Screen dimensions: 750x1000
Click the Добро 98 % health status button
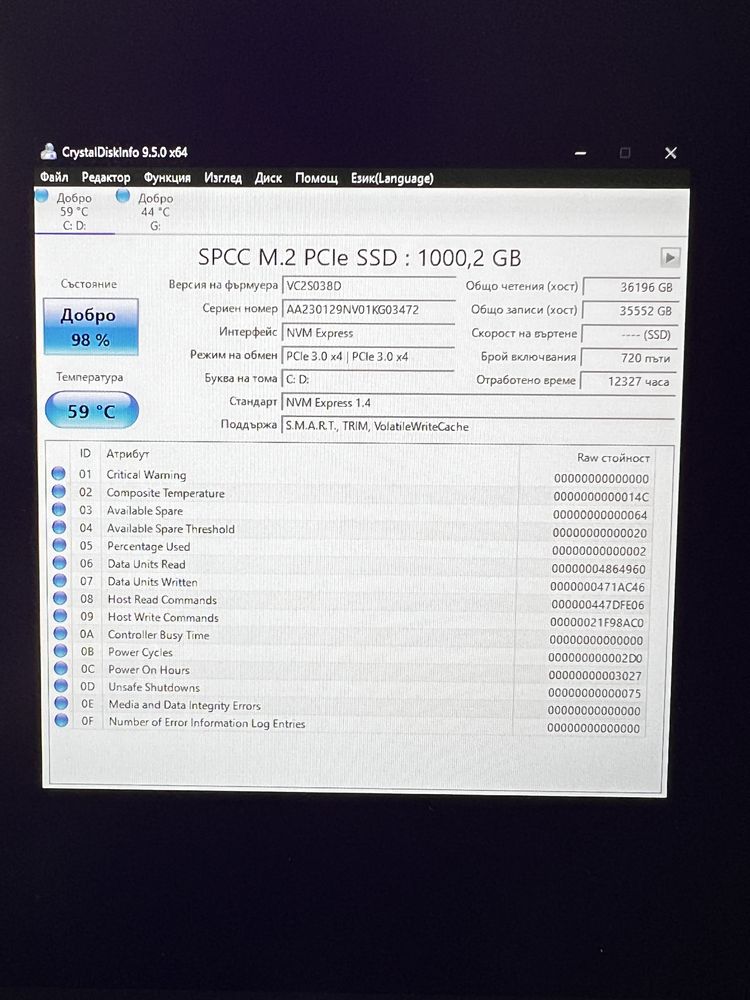tap(91, 327)
